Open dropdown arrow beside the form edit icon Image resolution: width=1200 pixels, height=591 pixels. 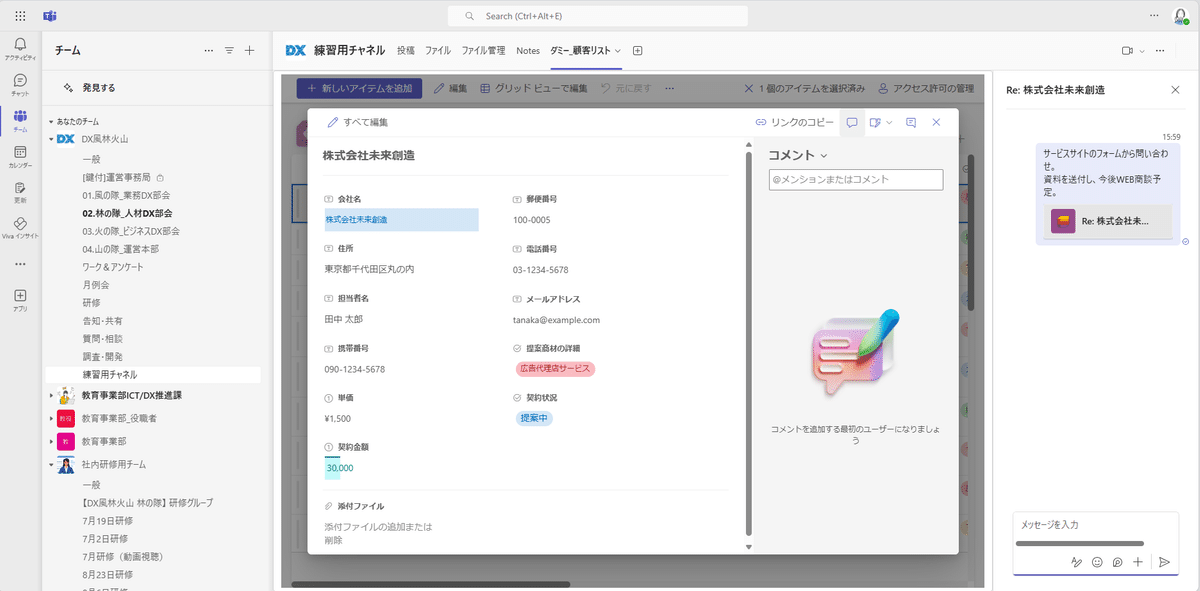[889, 122]
